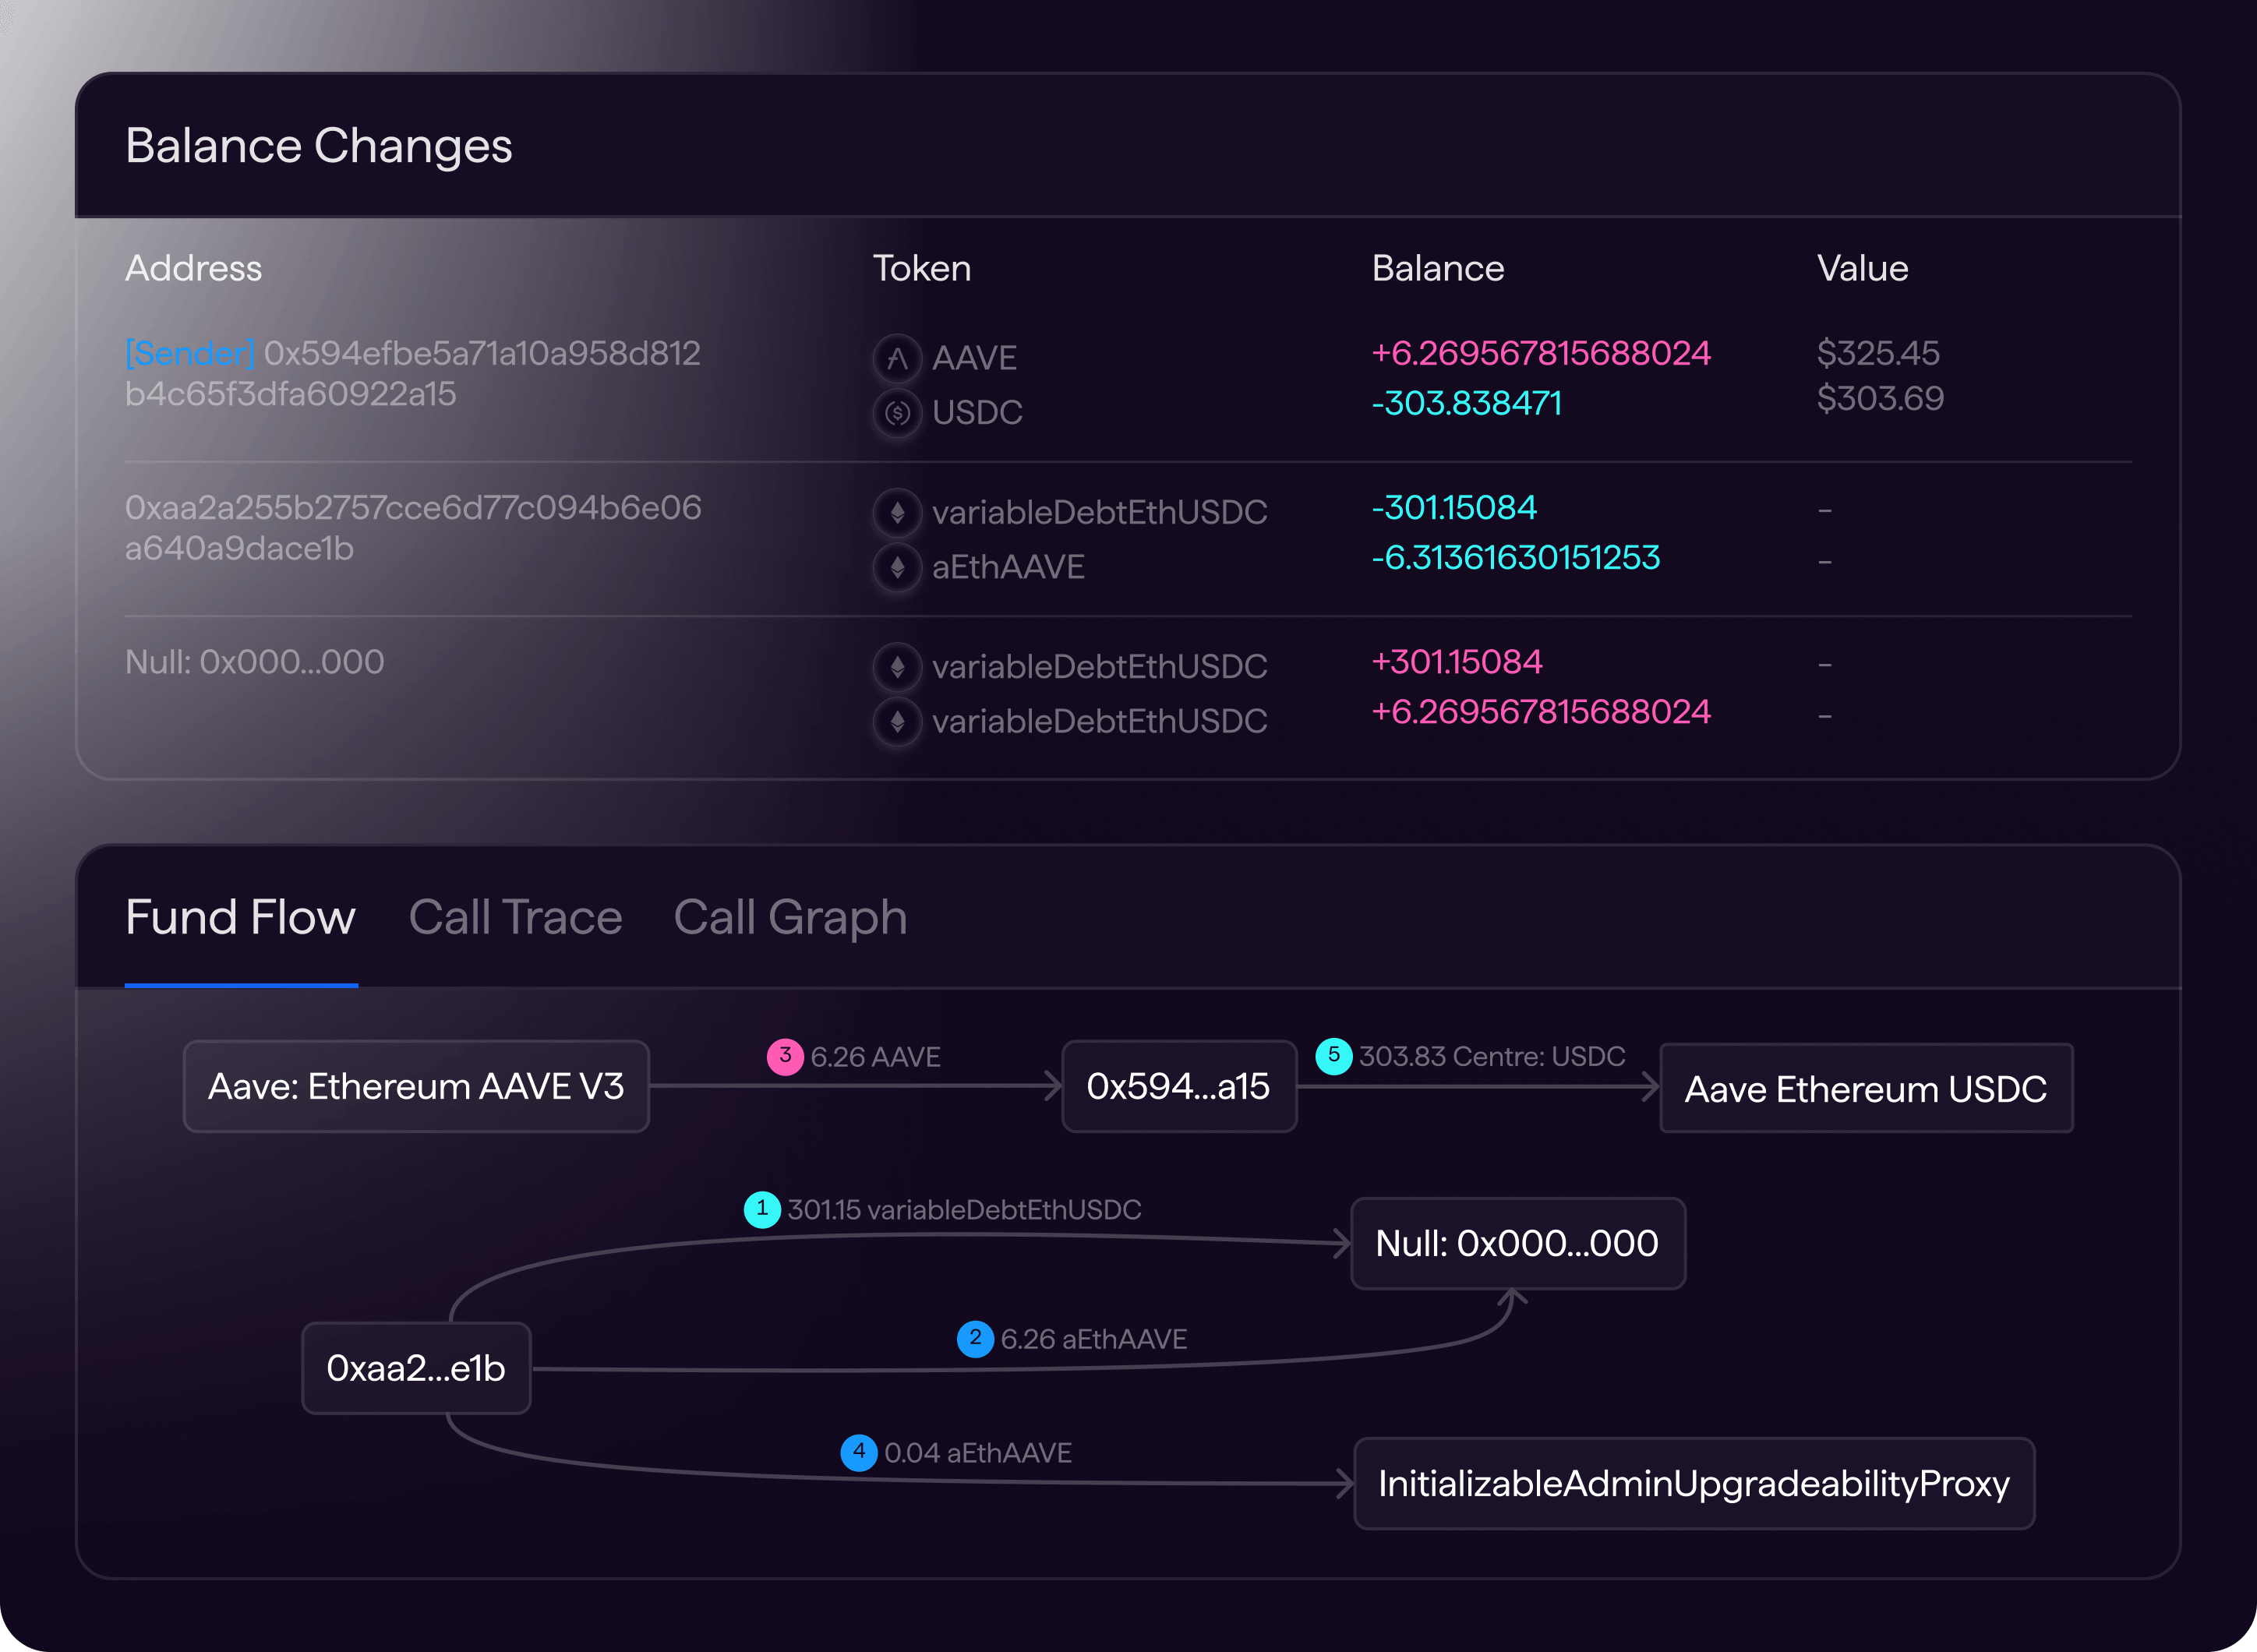
Task: Select the Null: 0x000...000 flow node
Action: [x=1518, y=1244]
